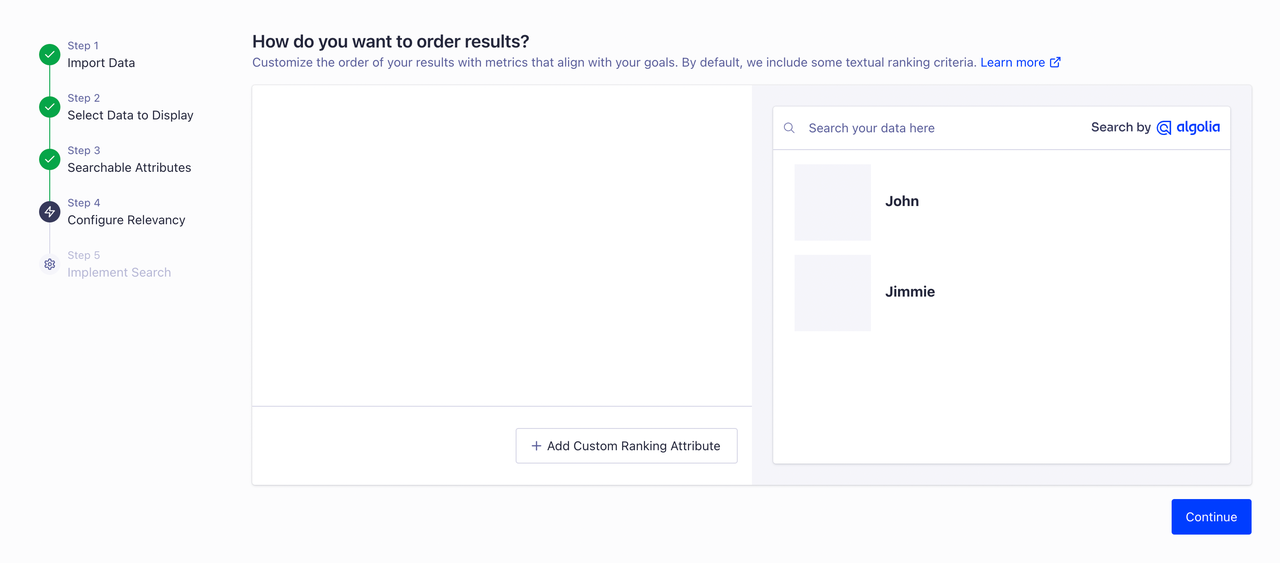
Task: Click the Algolia logo
Action: click(x=1188, y=128)
